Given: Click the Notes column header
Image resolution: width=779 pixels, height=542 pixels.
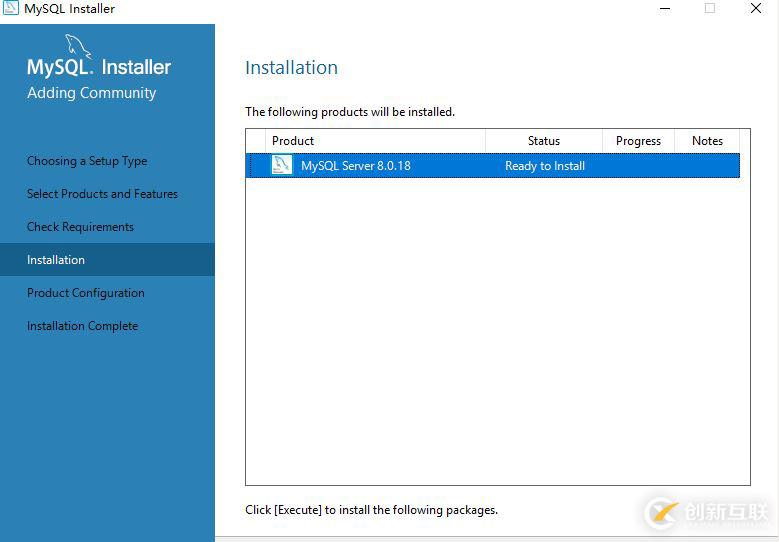Looking at the screenshot, I should [707, 141].
